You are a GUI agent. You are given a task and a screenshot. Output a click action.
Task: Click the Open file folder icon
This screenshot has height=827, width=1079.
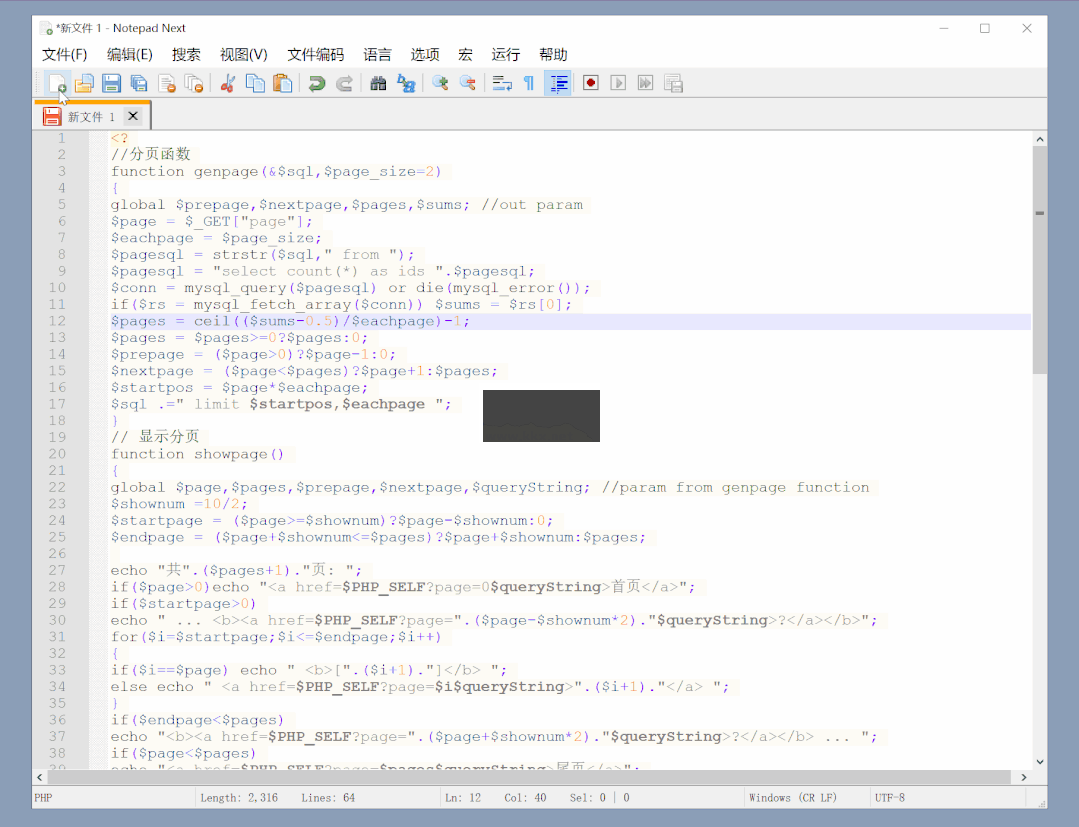click(x=85, y=84)
